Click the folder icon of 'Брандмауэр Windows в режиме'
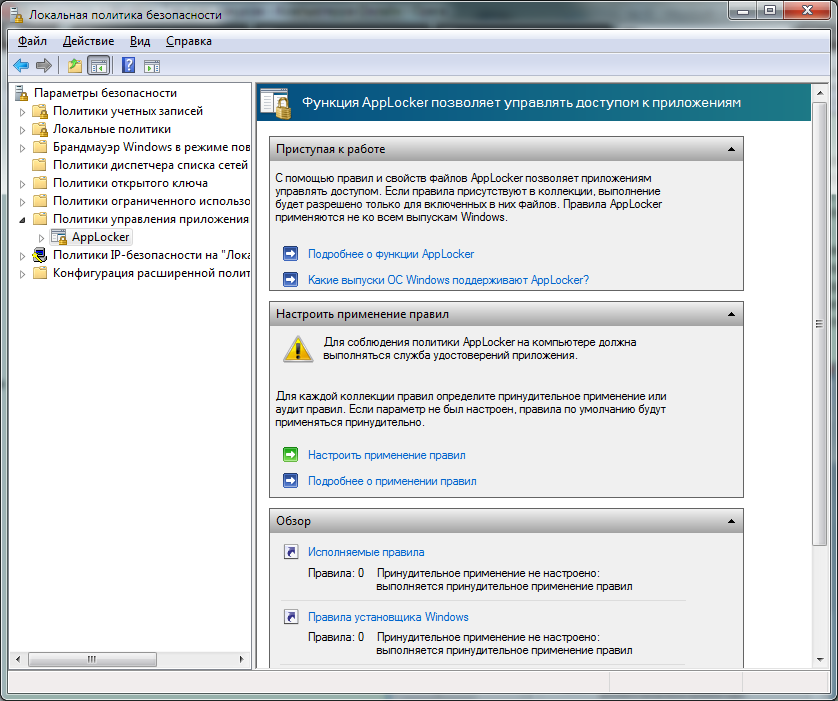Image resolution: width=838 pixels, height=701 pixels. click(x=40, y=147)
